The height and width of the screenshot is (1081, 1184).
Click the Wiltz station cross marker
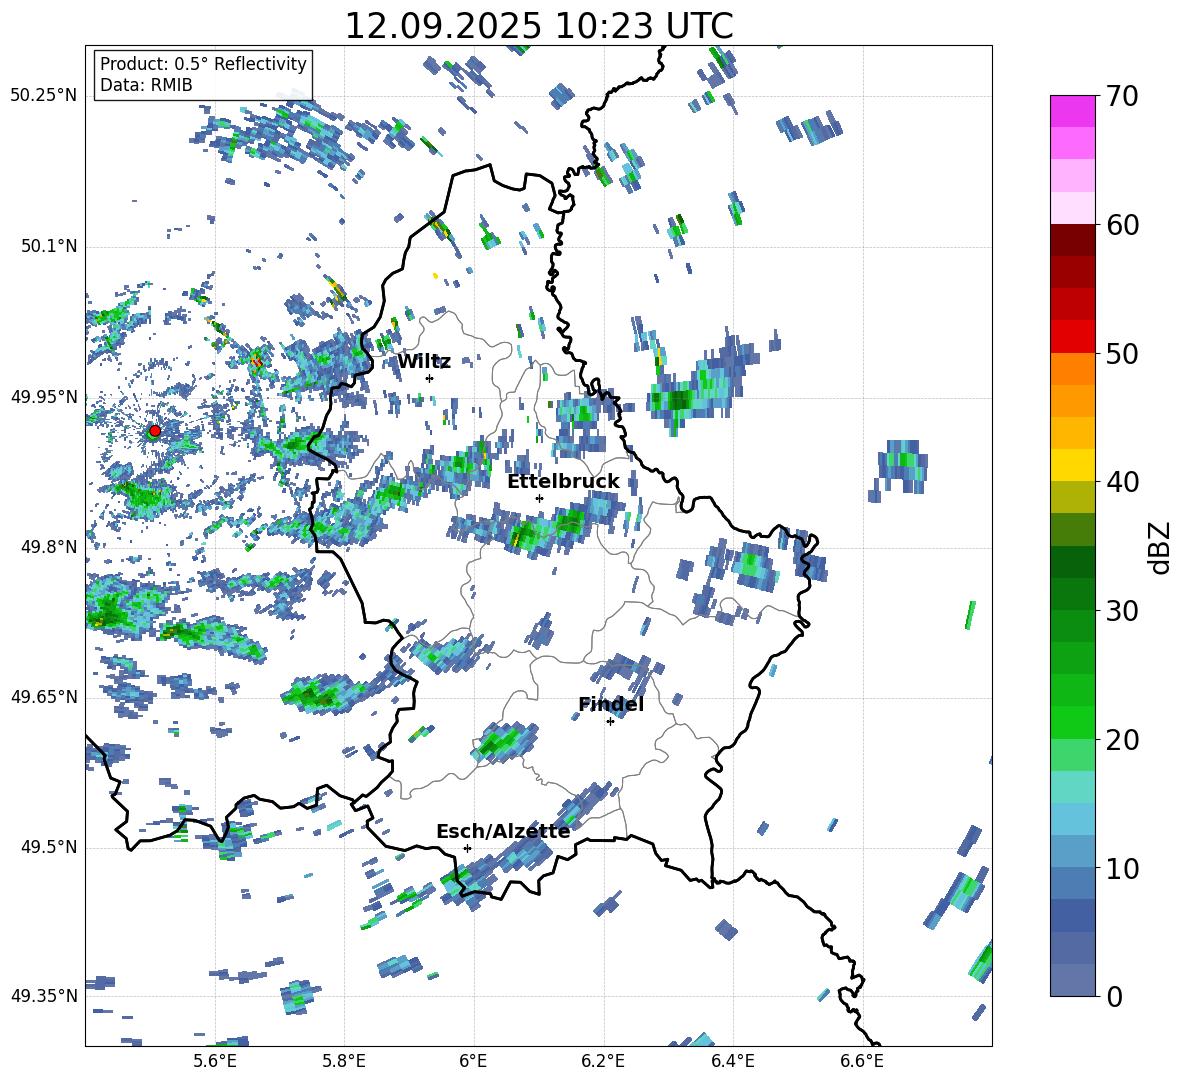430,378
